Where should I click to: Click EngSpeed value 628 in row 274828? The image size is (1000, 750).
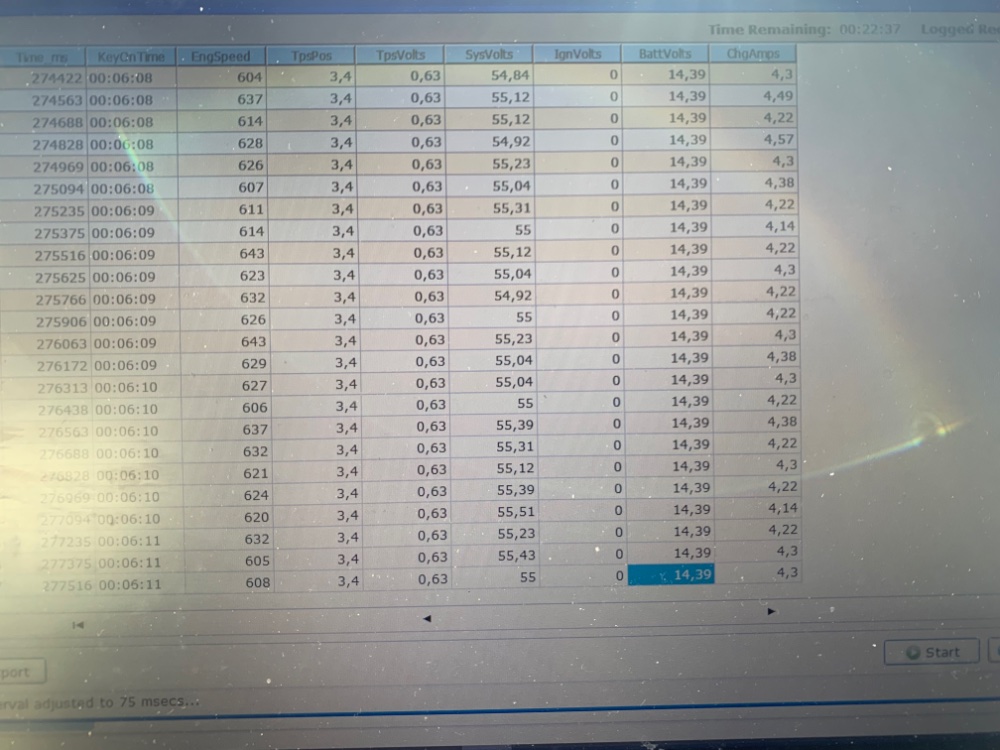coord(222,143)
